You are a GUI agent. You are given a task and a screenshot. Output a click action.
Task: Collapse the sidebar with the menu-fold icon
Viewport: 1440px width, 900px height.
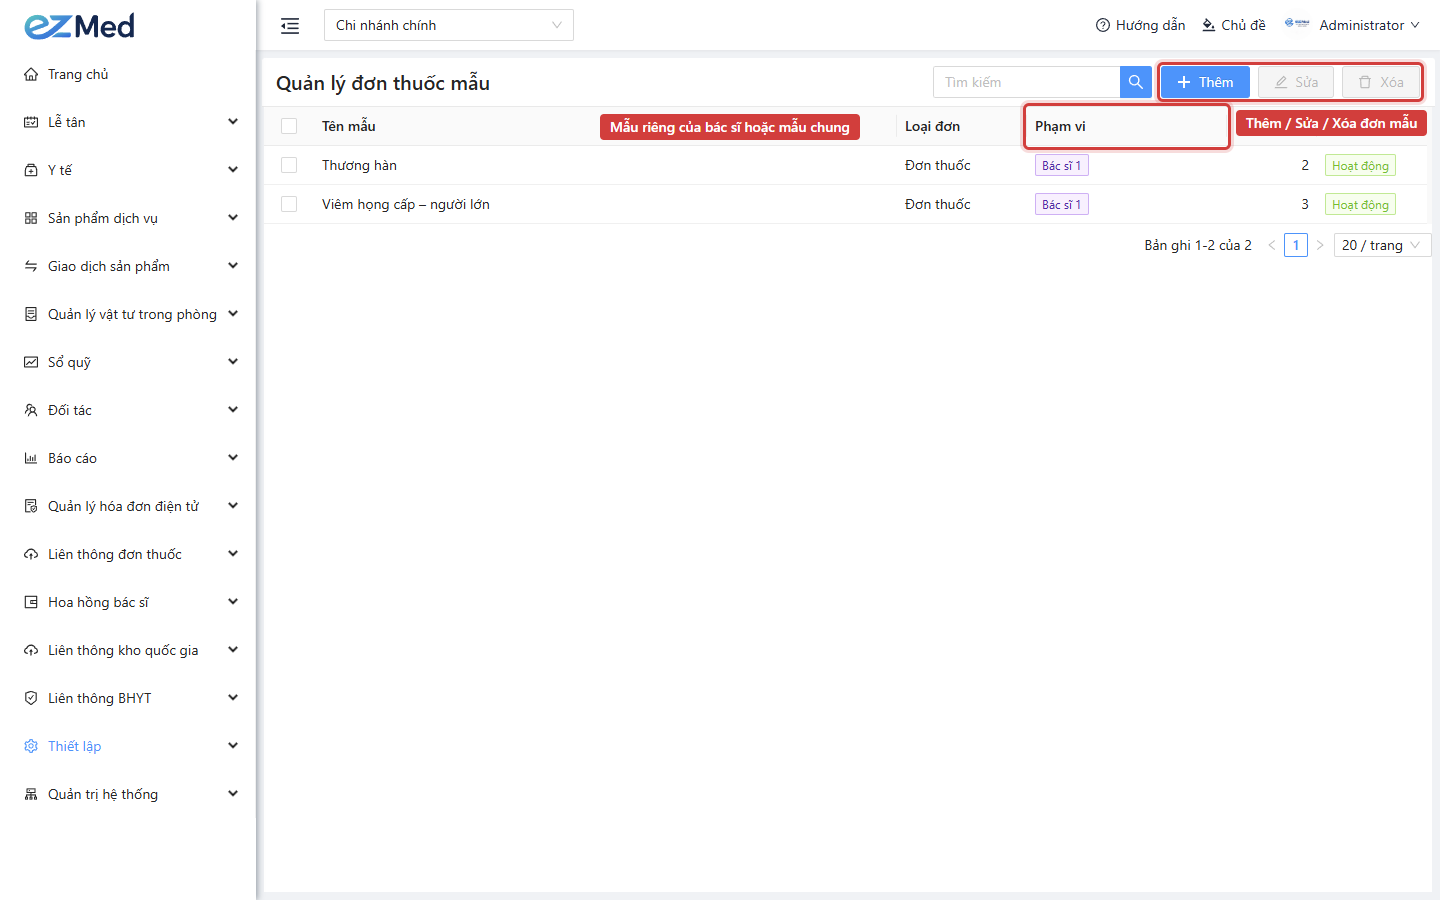(290, 26)
